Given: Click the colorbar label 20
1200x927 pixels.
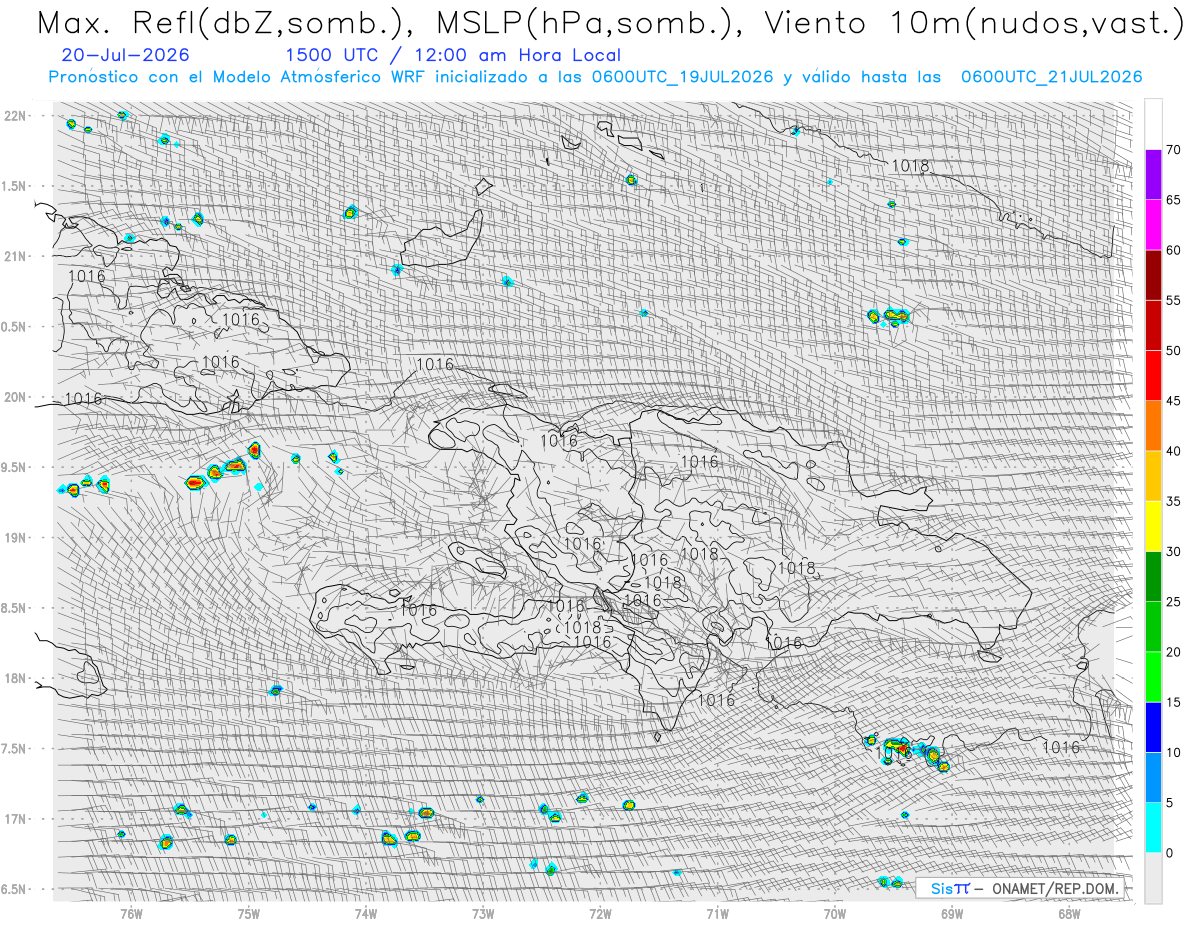Looking at the screenshot, I should 1173,652.
